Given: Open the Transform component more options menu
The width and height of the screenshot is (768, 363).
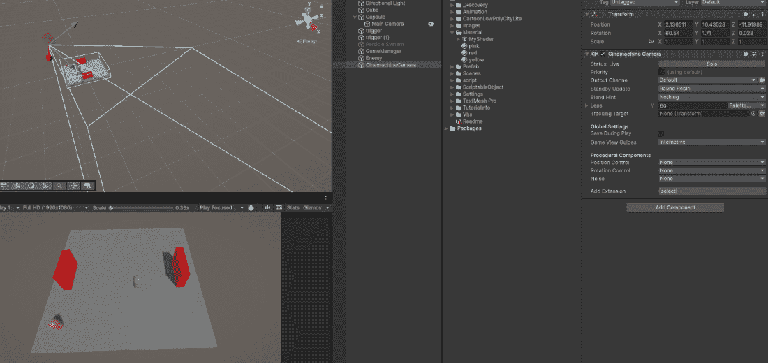Looking at the screenshot, I should pos(762,14).
